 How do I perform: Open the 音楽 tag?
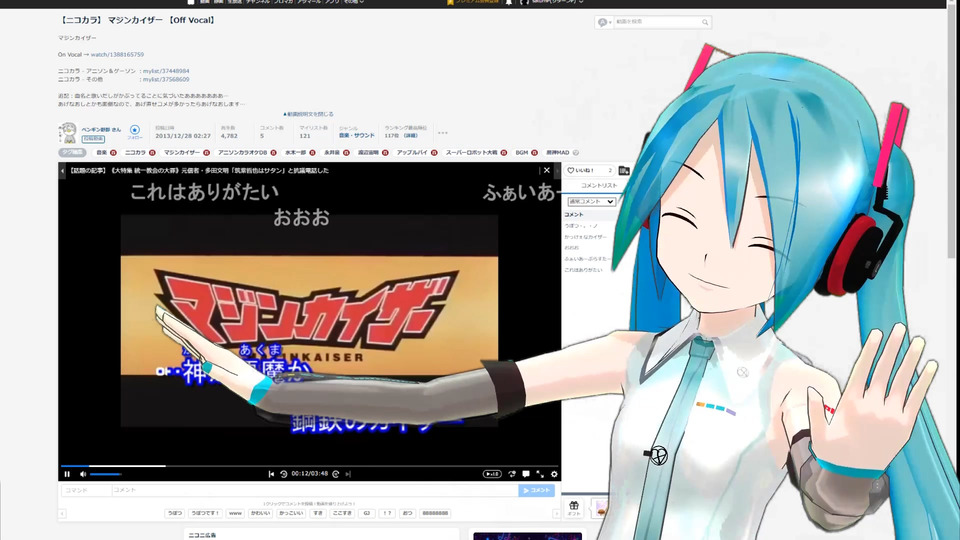(x=102, y=152)
